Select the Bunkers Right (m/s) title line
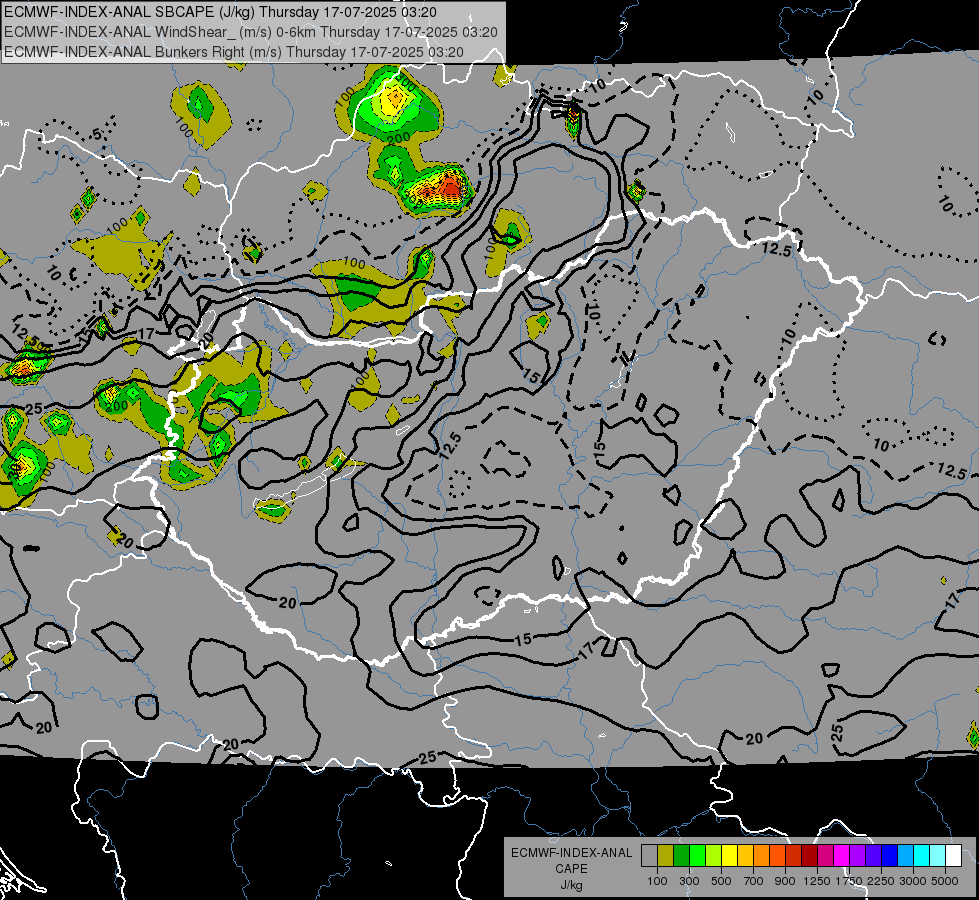 point(234,52)
